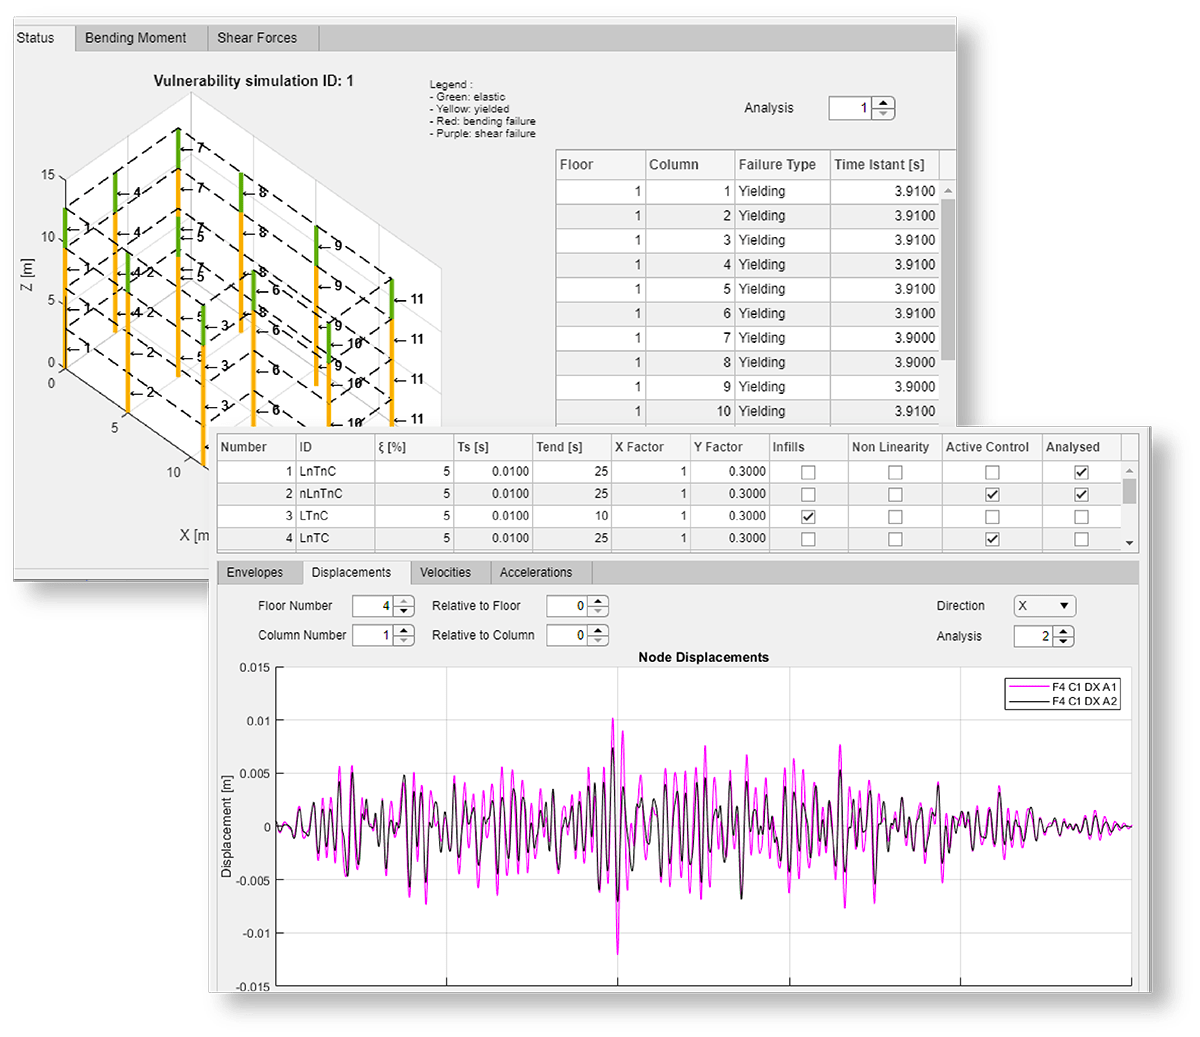
Task: Click Tend value 10 in row 3
Action: point(572,516)
